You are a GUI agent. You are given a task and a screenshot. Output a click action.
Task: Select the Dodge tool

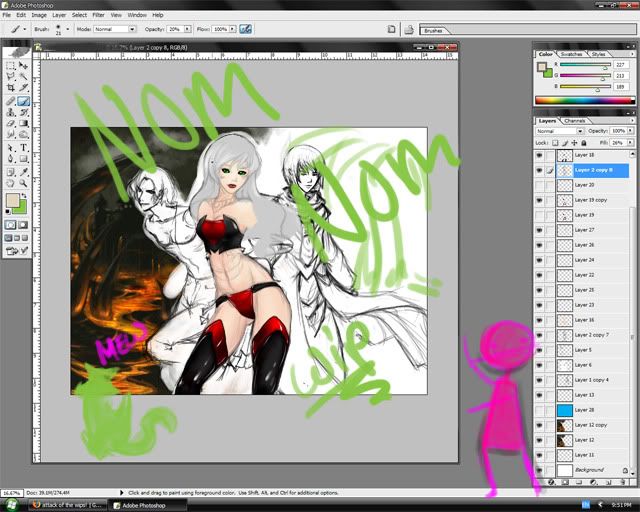[x=24, y=134]
